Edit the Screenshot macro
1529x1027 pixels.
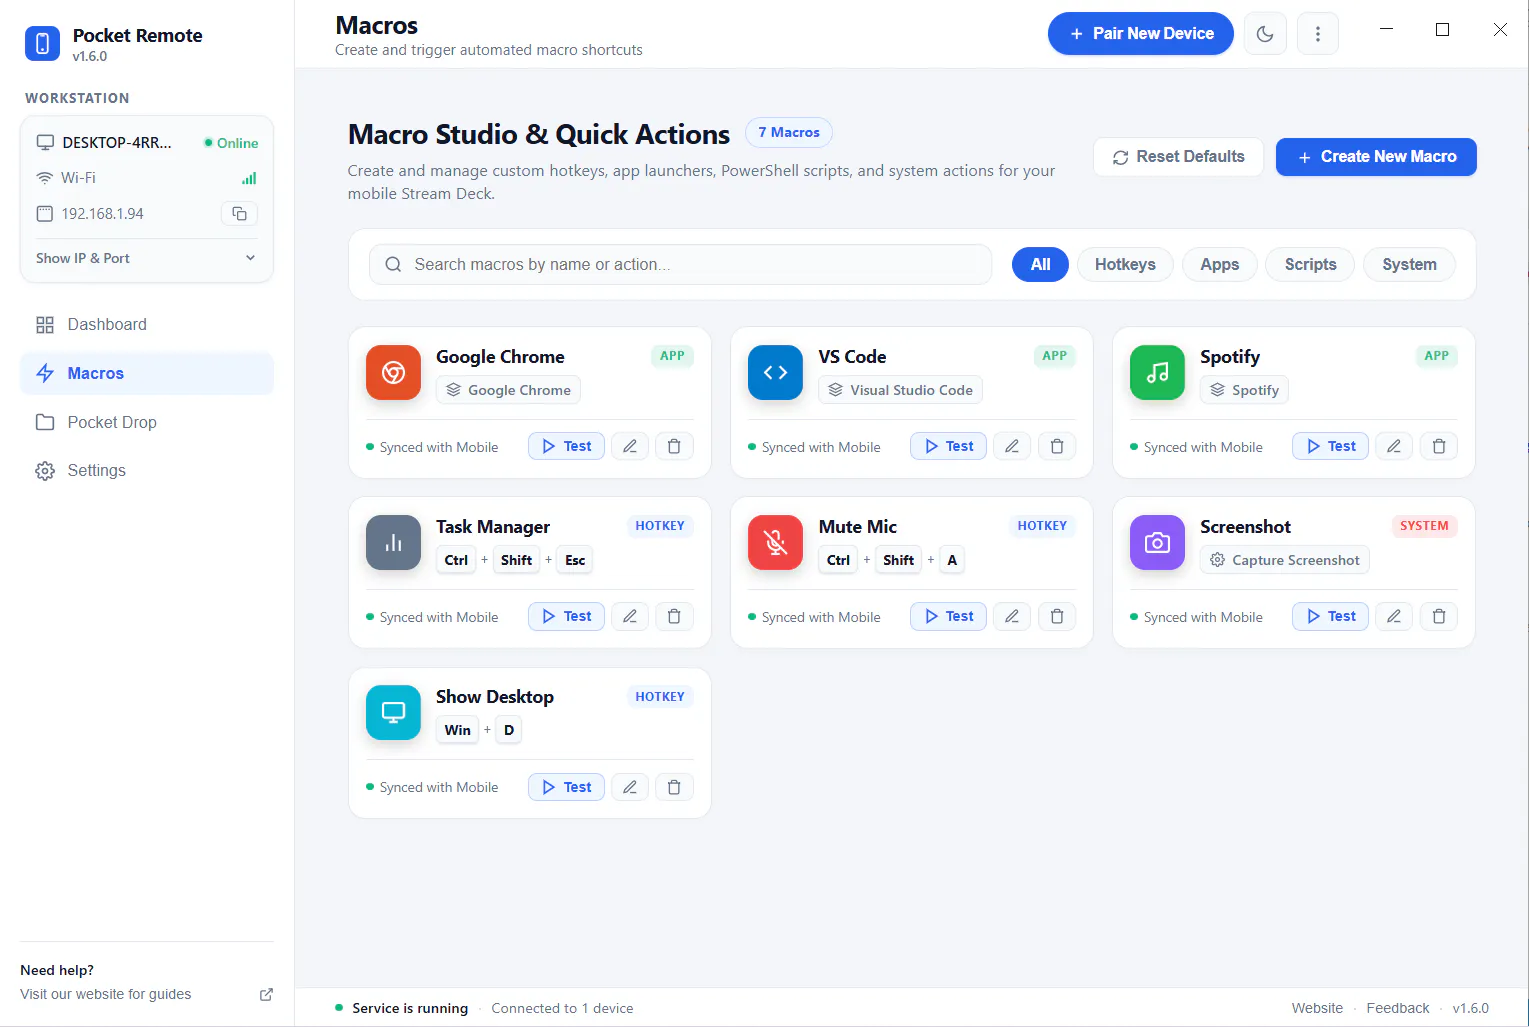point(1394,616)
